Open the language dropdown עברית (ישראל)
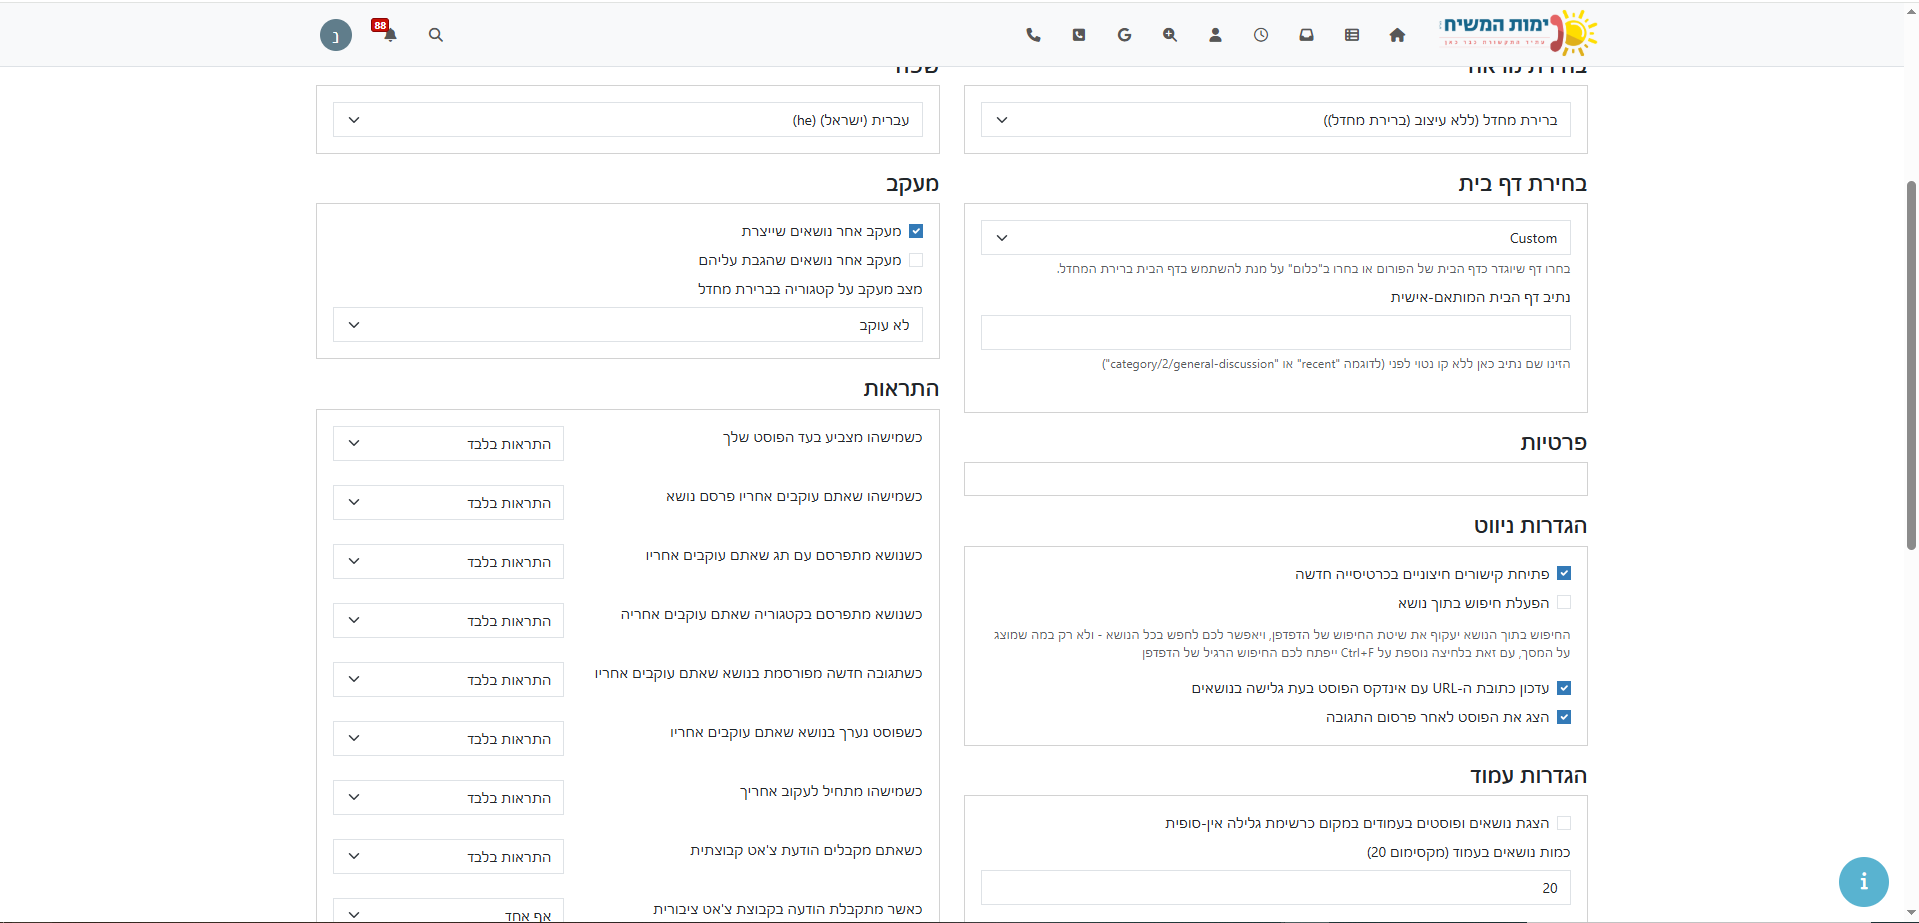This screenshot has width=1919, height=923. (628, 120)
